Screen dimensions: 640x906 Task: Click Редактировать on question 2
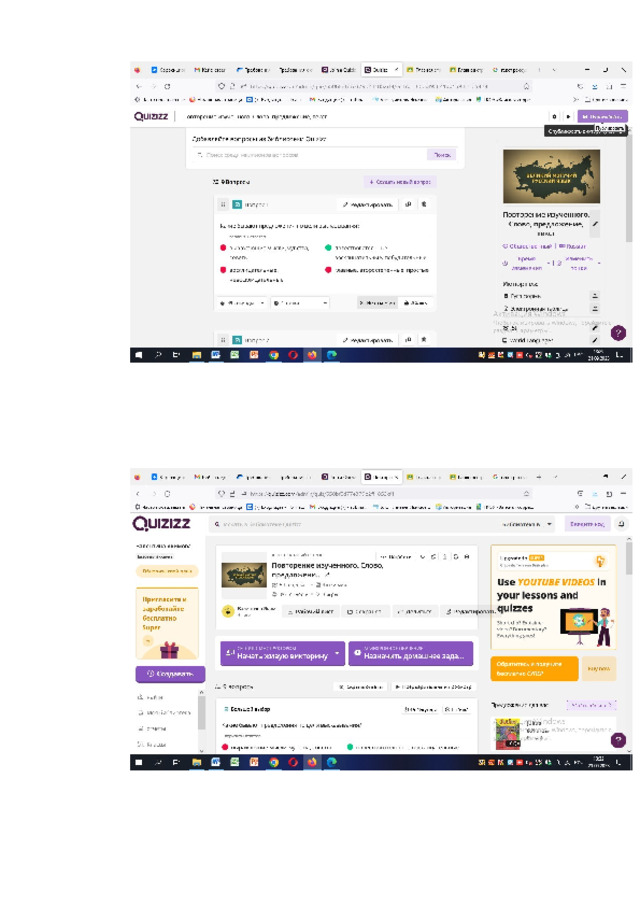[x=367, y=340]
